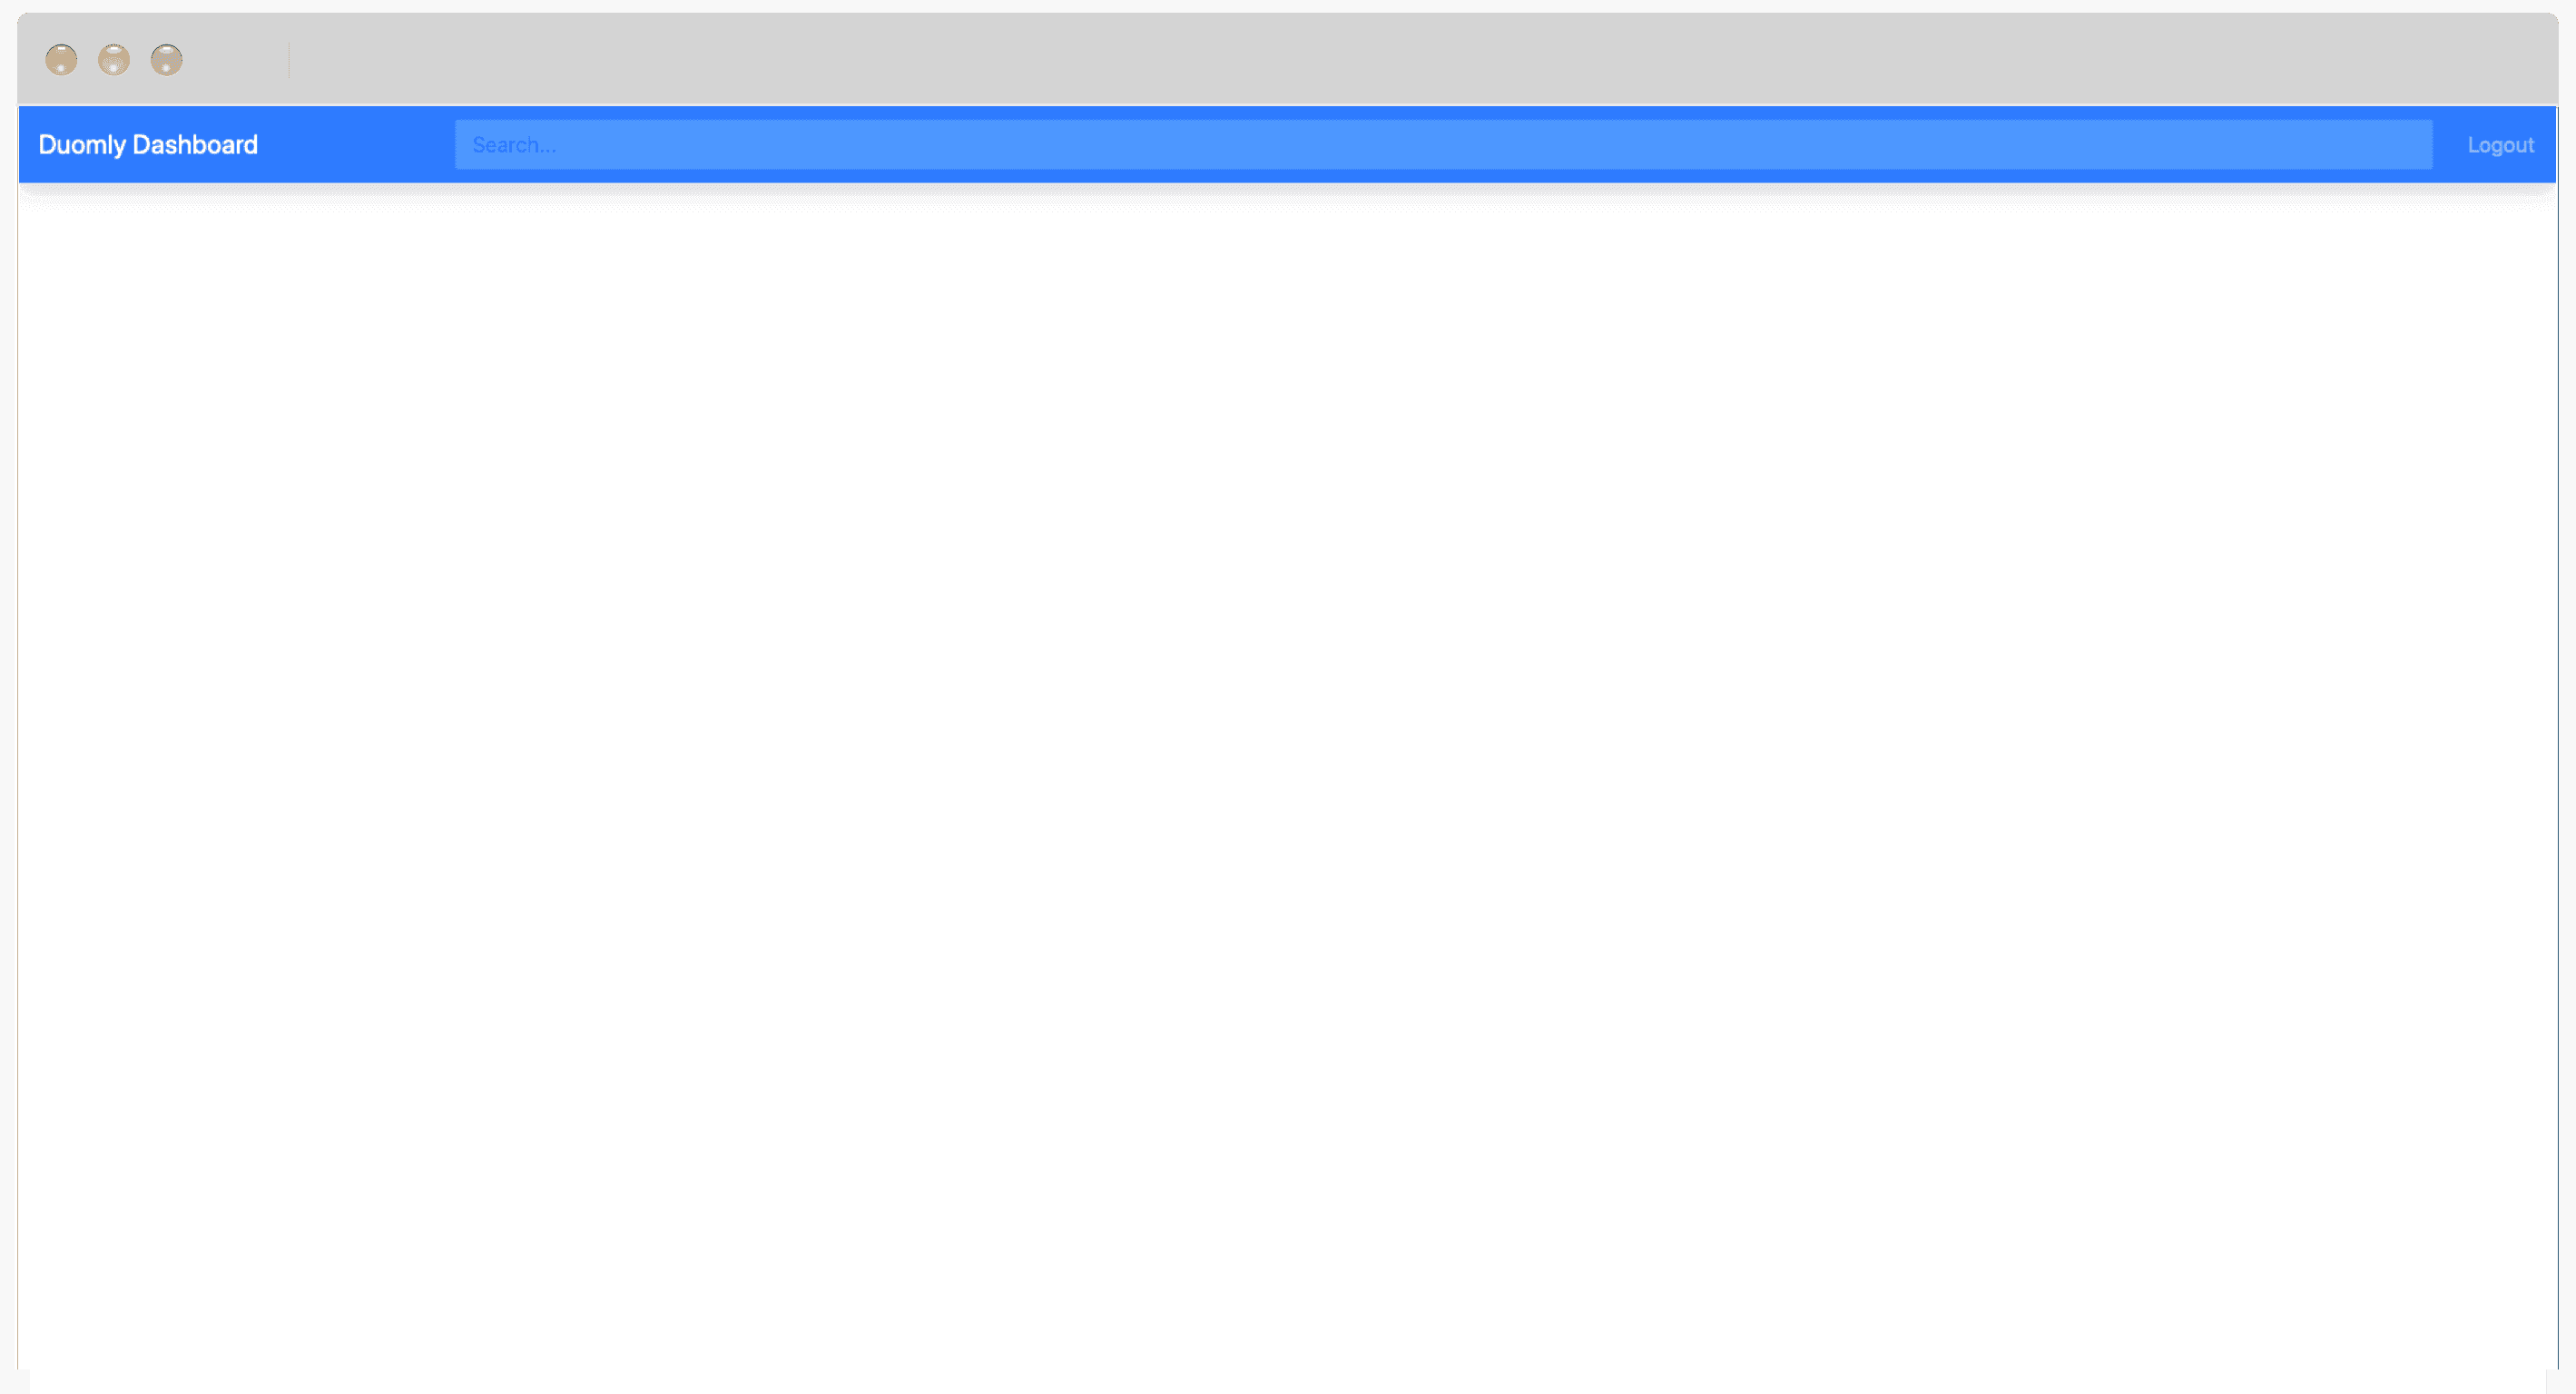This screenshot has width=2576, height=1394.
Task: Click the blue navbar beside the brand title
Action: point(355,145)
